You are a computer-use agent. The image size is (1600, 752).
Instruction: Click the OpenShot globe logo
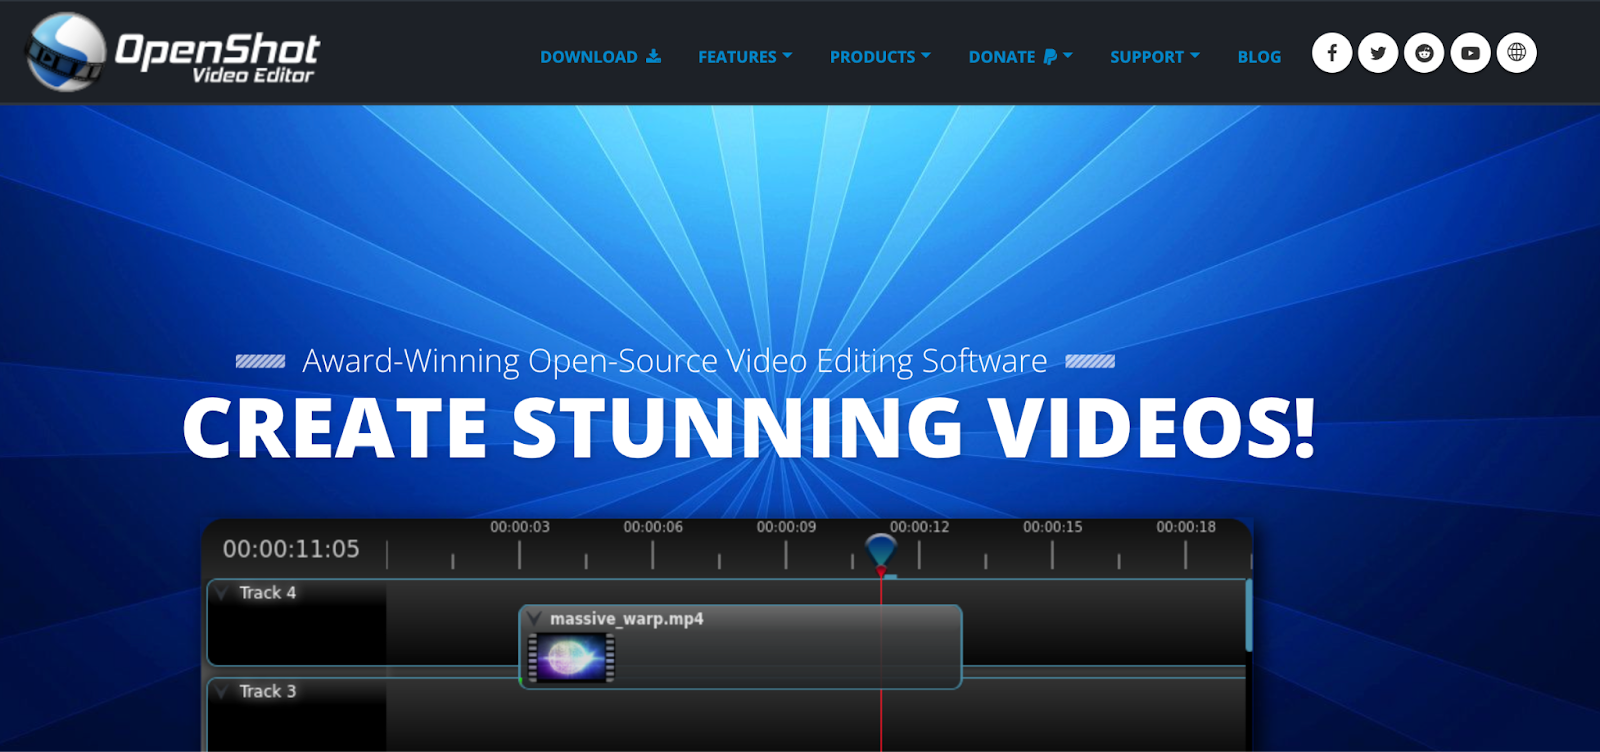pos(65,52)
